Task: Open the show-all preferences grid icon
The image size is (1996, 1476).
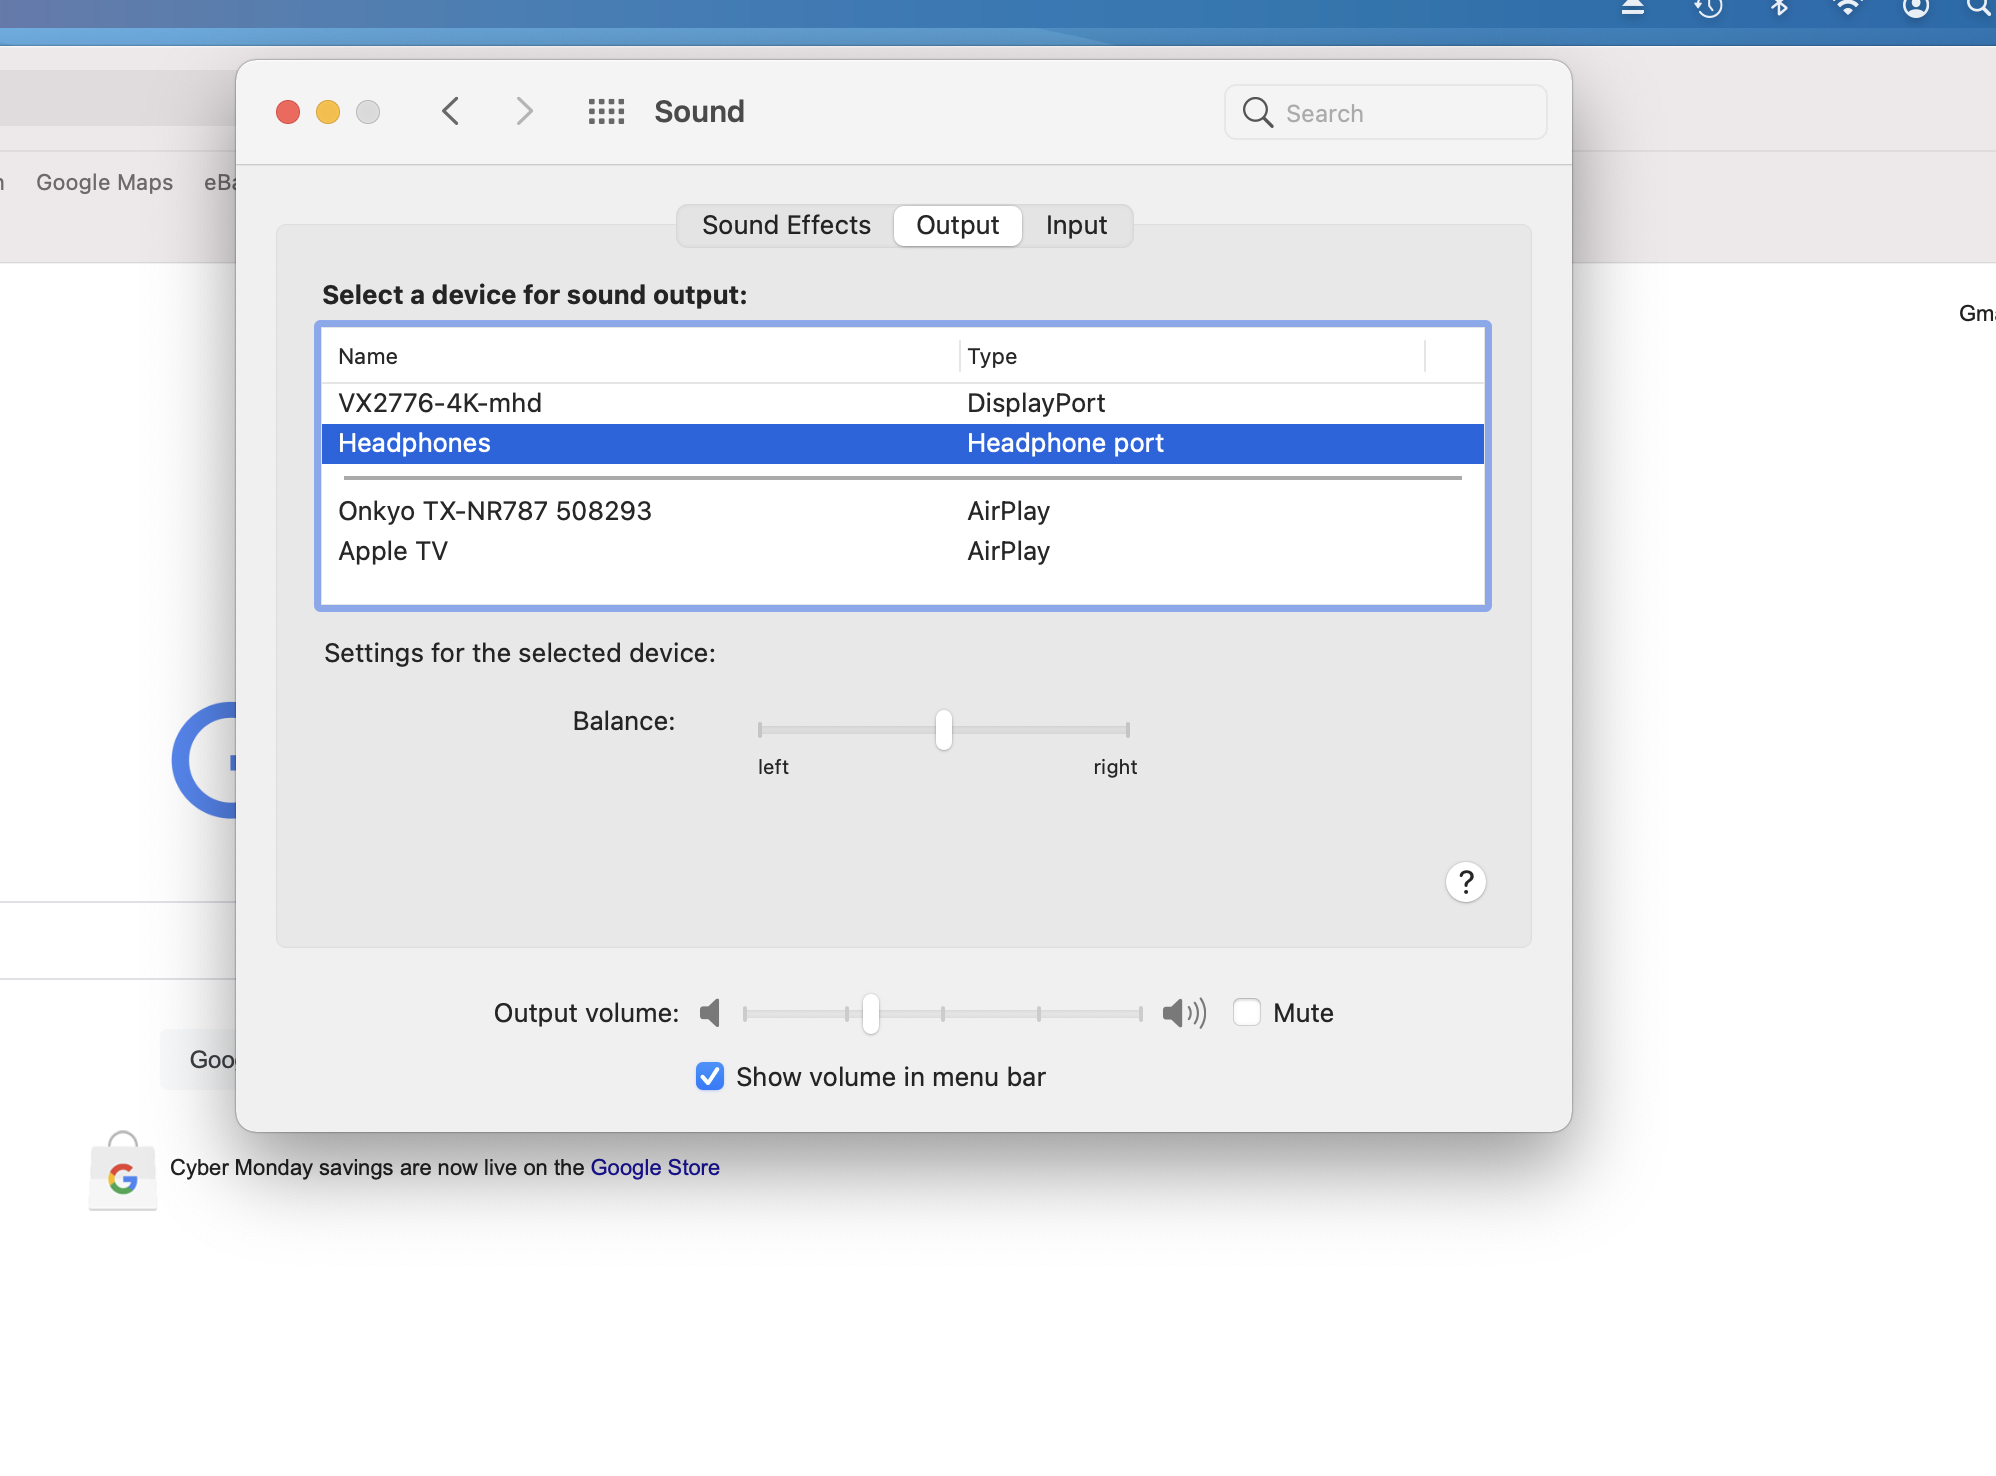Action: pos(606,111)
